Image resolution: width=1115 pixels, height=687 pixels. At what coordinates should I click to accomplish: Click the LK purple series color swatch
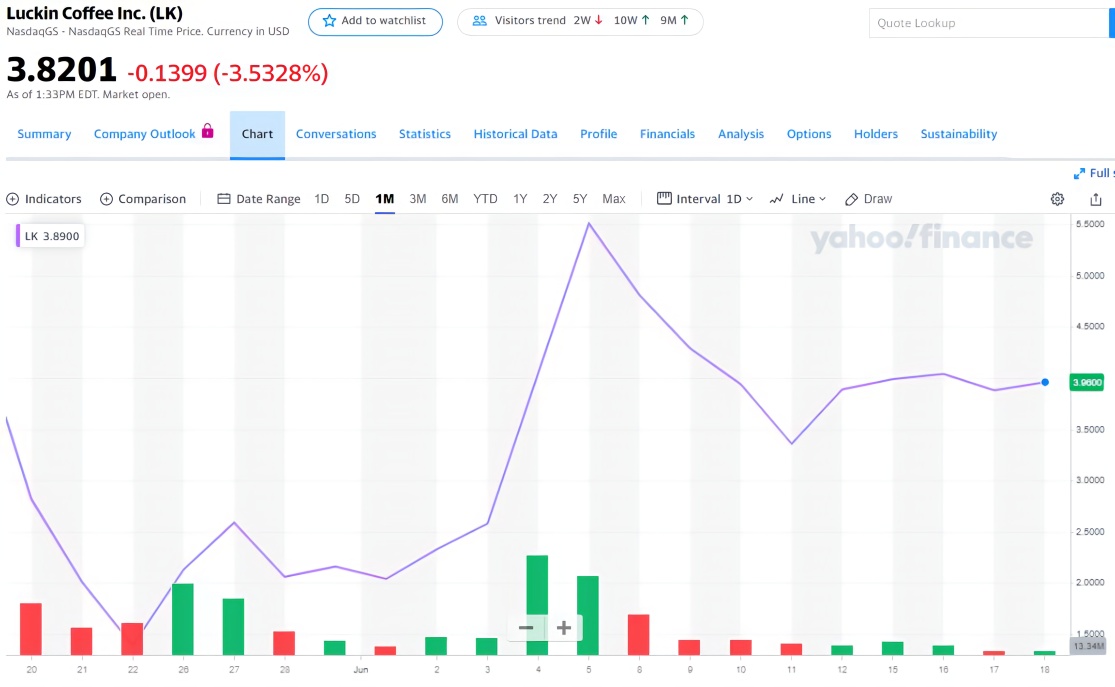(18, 236)
